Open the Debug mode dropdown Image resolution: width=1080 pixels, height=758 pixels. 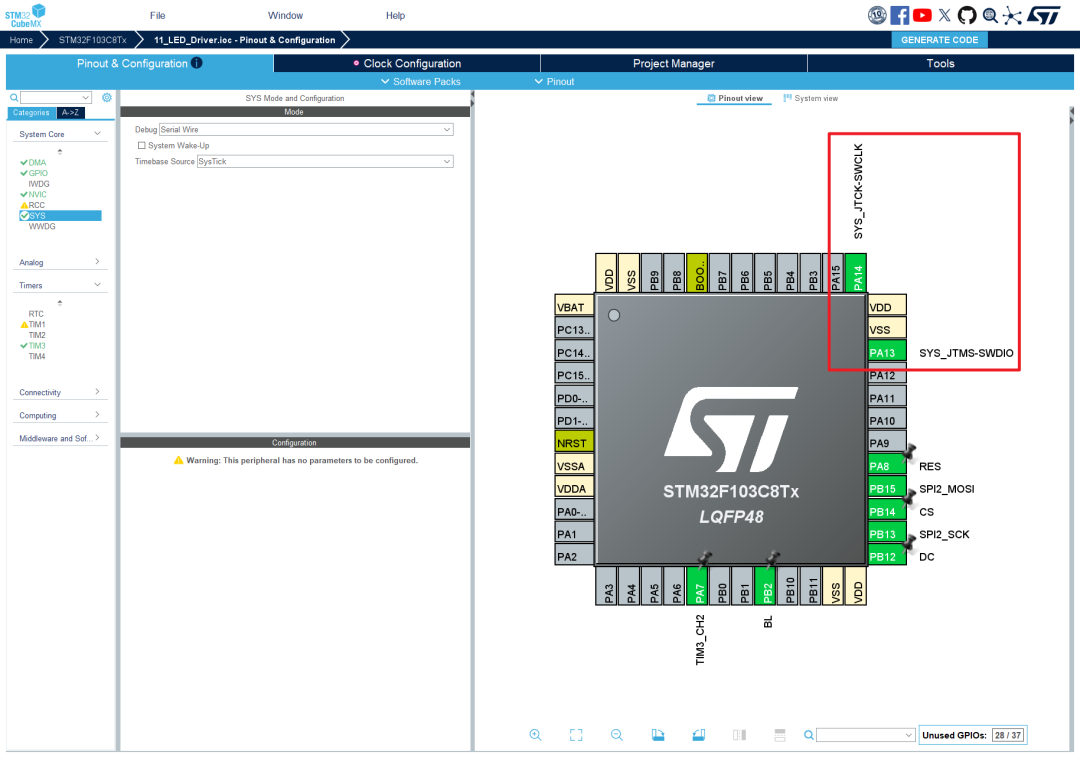pyautogui.click(x=306, y=129)
